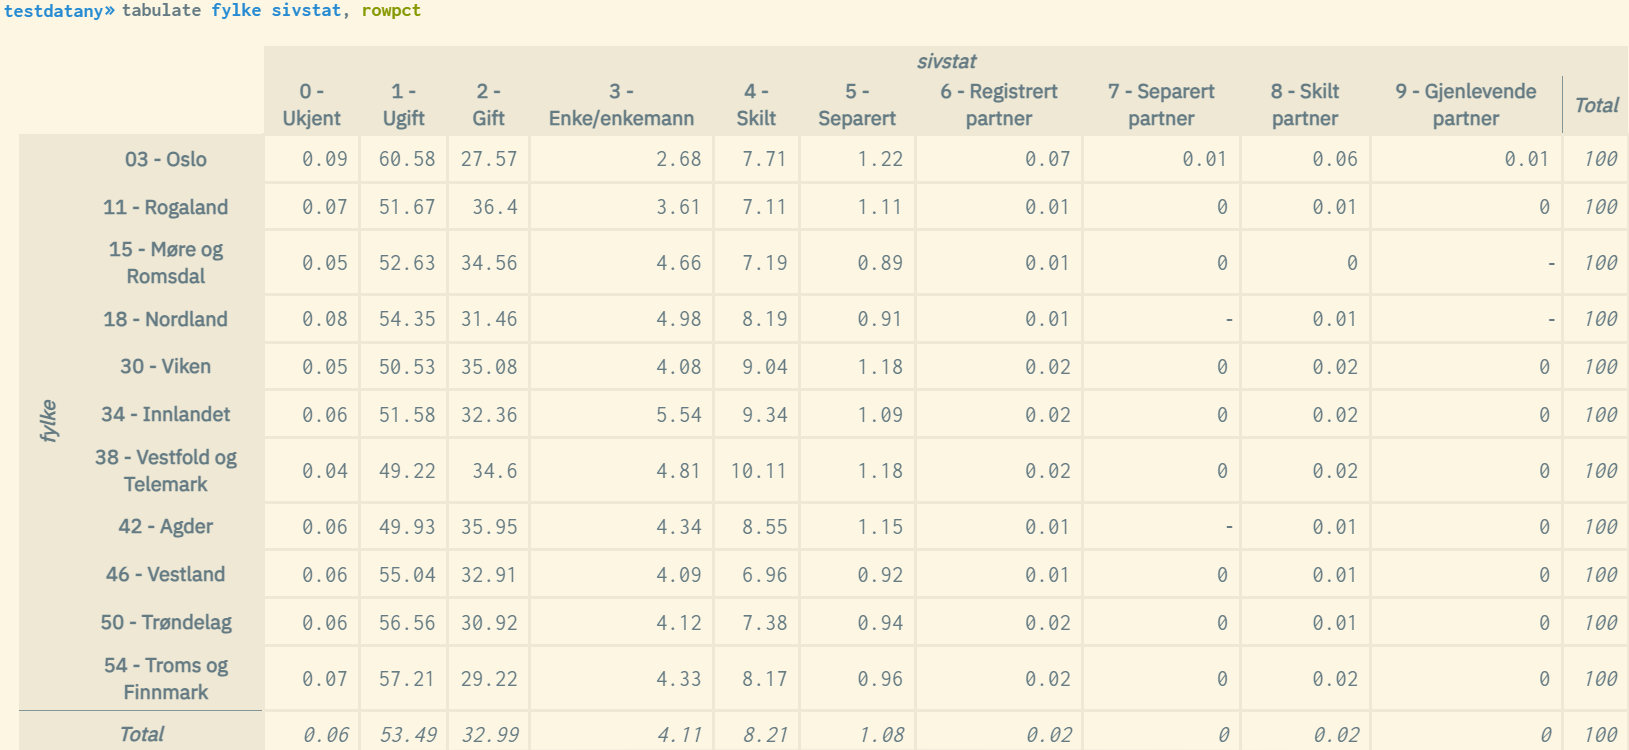This screenshot has width=1629, height=750.
Task: Select the 'fylke' variable in the command
Action: 236,11
